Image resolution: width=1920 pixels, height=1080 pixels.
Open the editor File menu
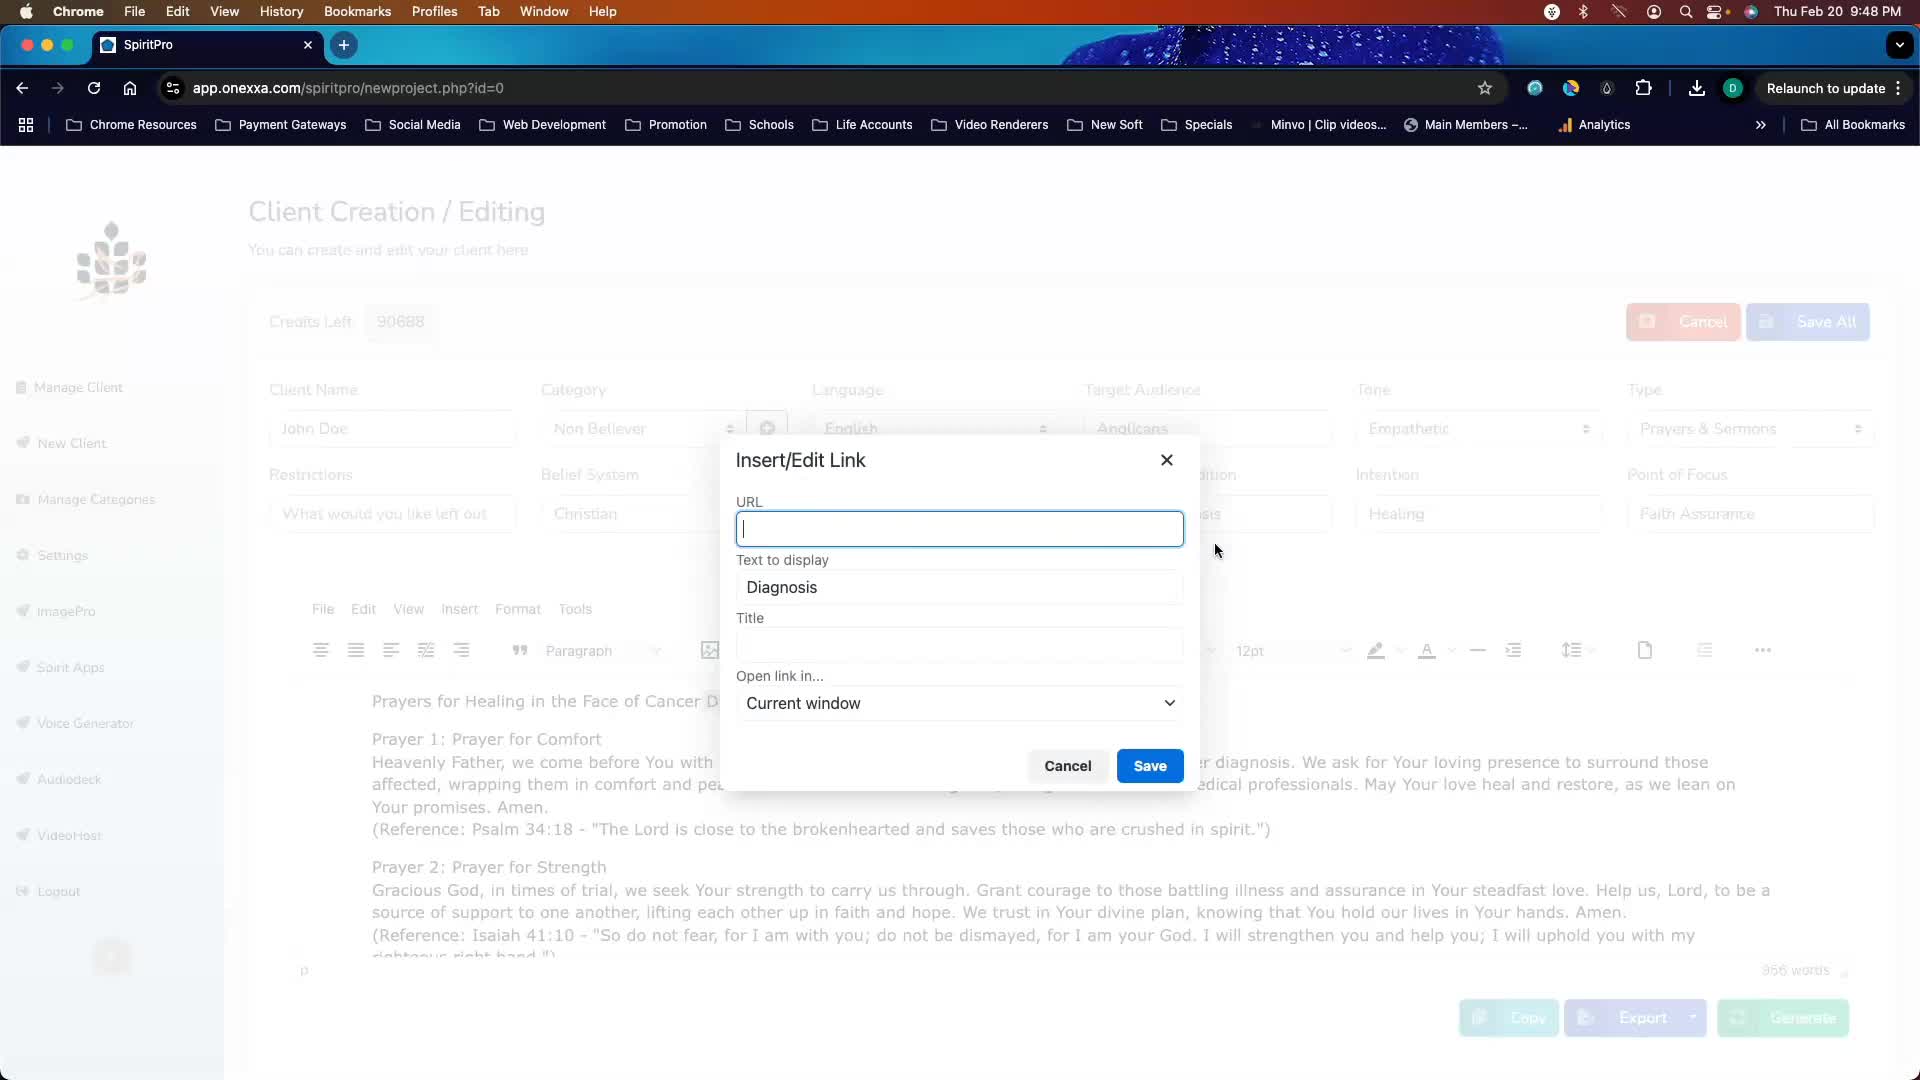coord(323,609)
